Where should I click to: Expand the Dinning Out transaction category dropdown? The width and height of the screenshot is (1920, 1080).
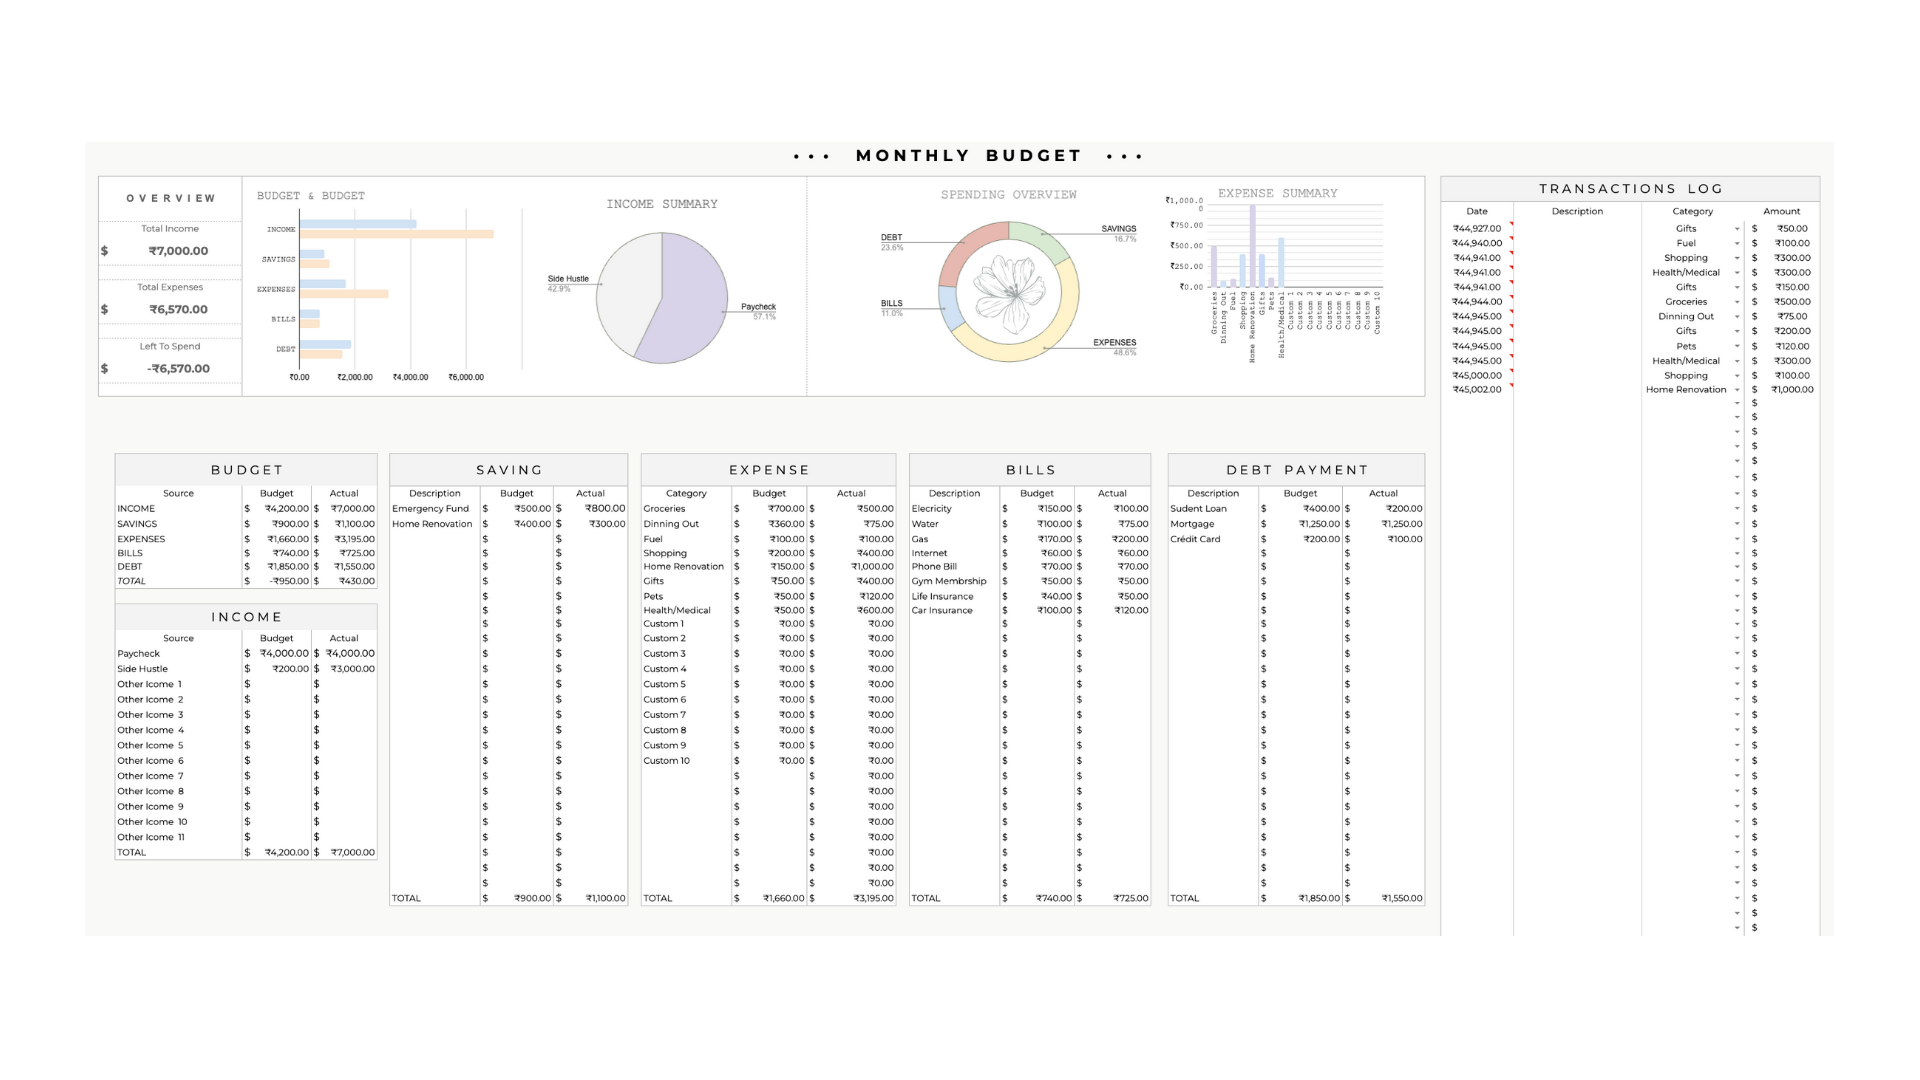tap(1737, 317)
